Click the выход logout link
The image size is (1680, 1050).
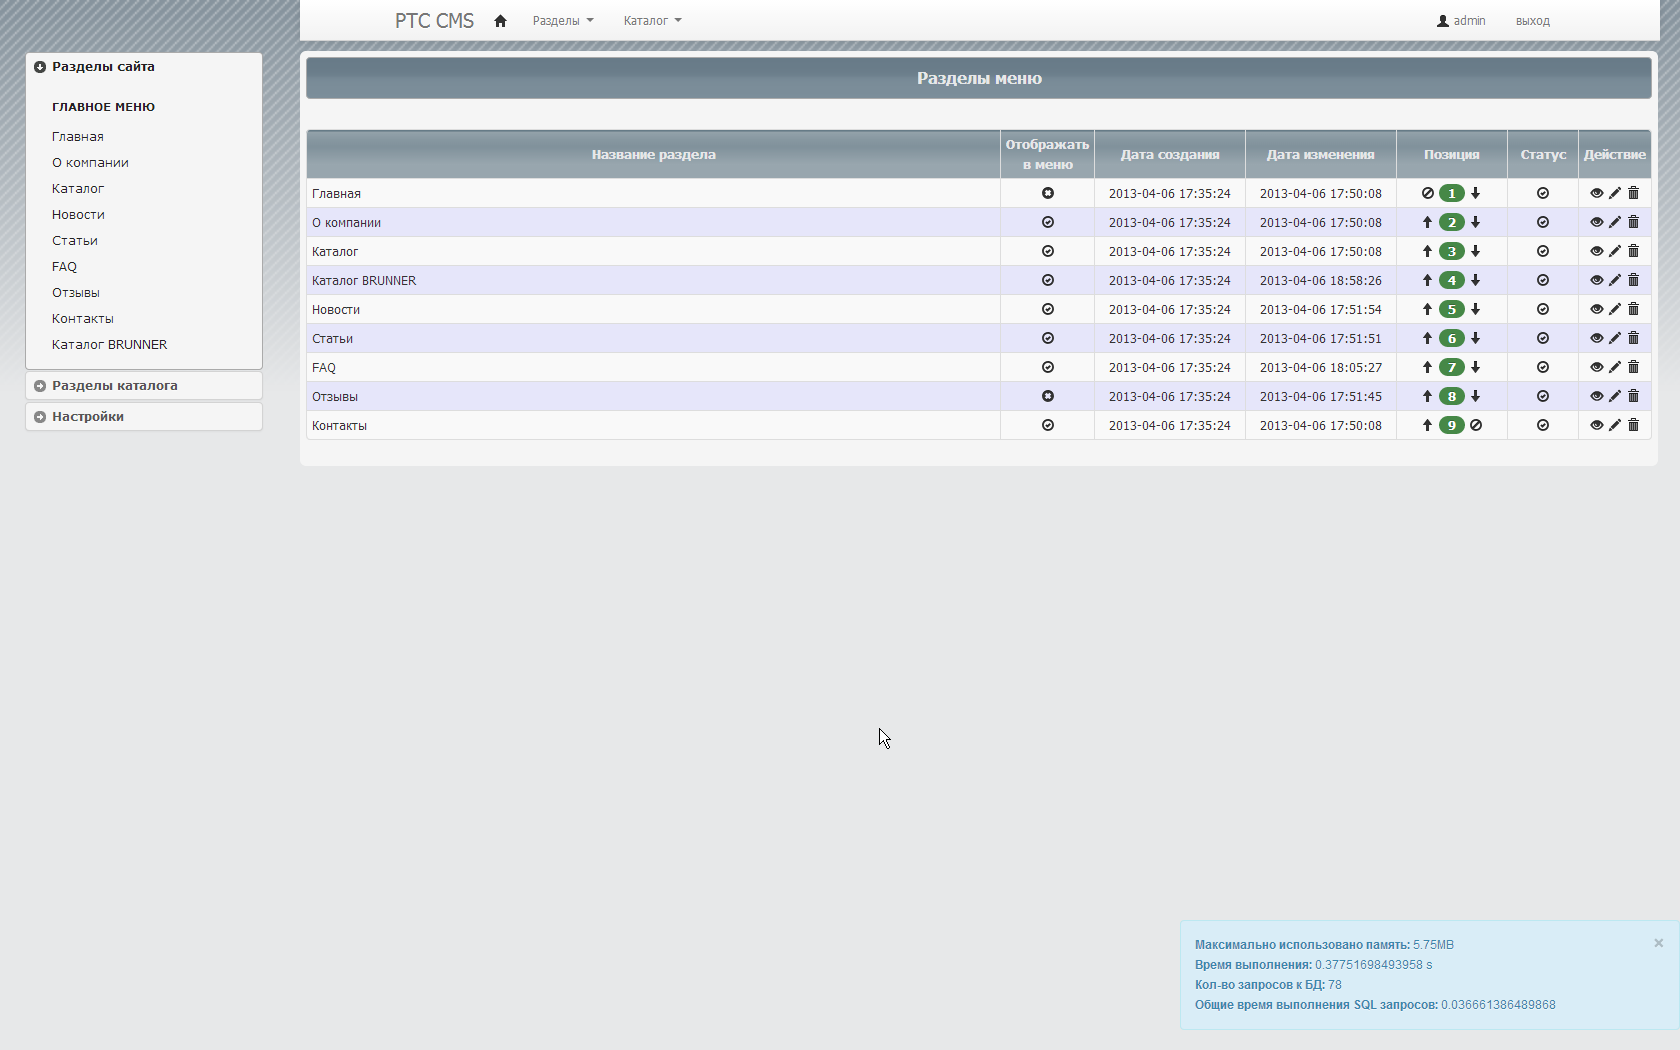tap(1532, 21)
